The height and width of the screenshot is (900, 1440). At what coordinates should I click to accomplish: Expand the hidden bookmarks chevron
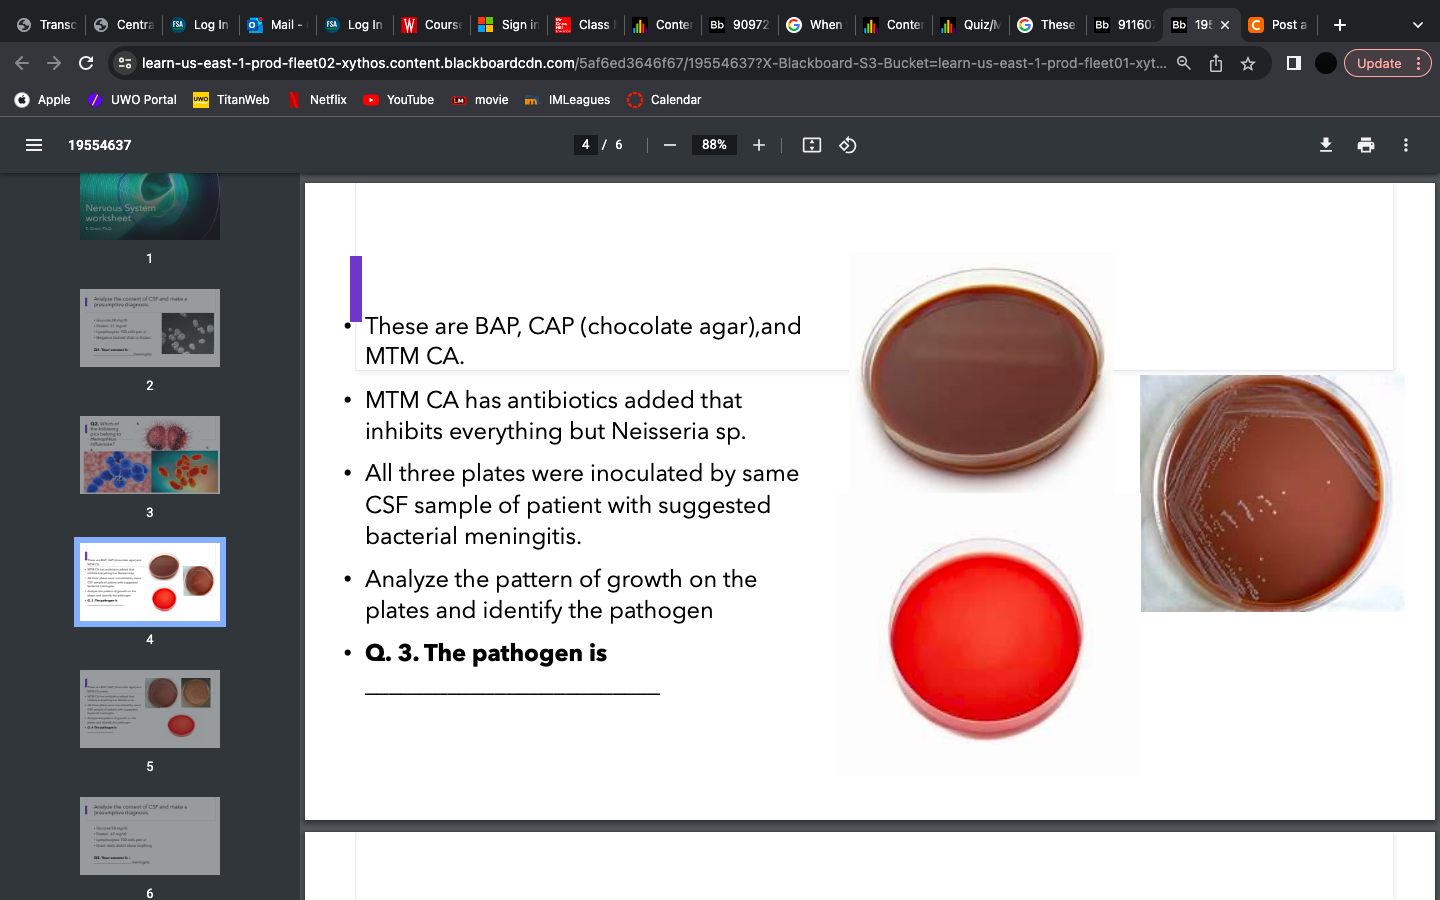pos(1418,24)
